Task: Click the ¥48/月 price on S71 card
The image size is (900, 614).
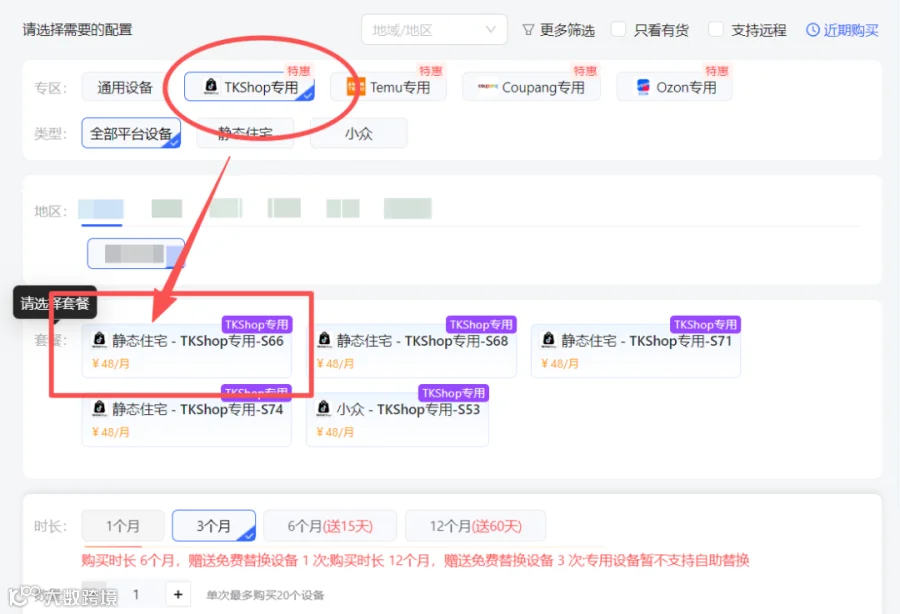Action: coord(560,363)
